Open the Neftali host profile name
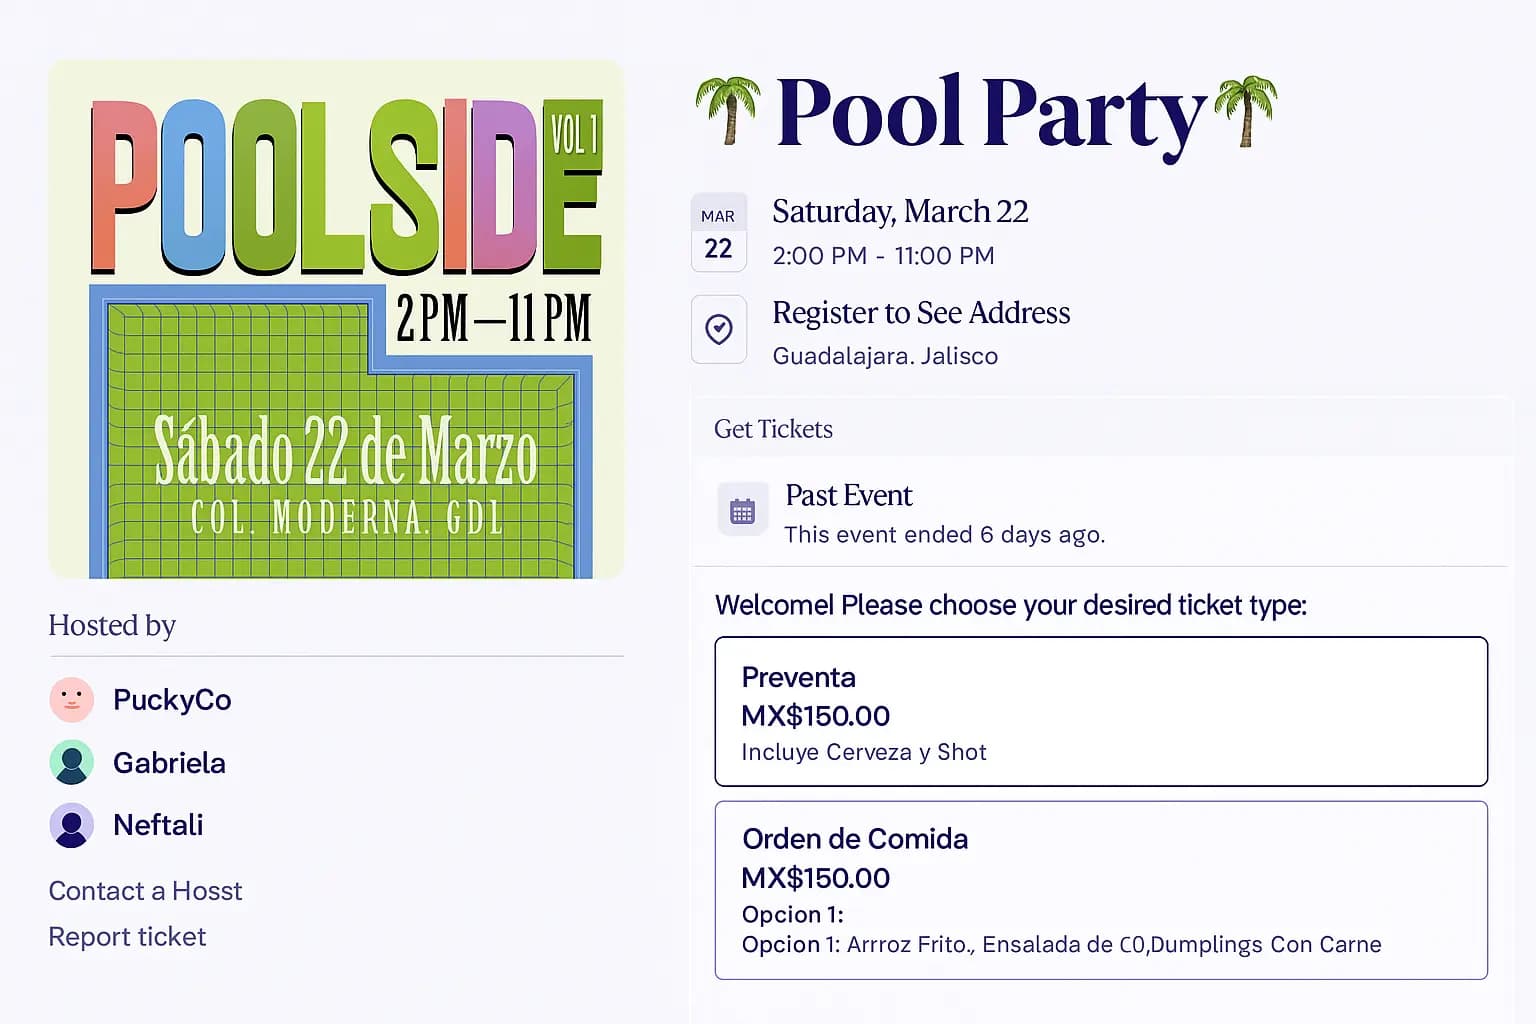The image size is (1536, 1024). tap(158, 825)
